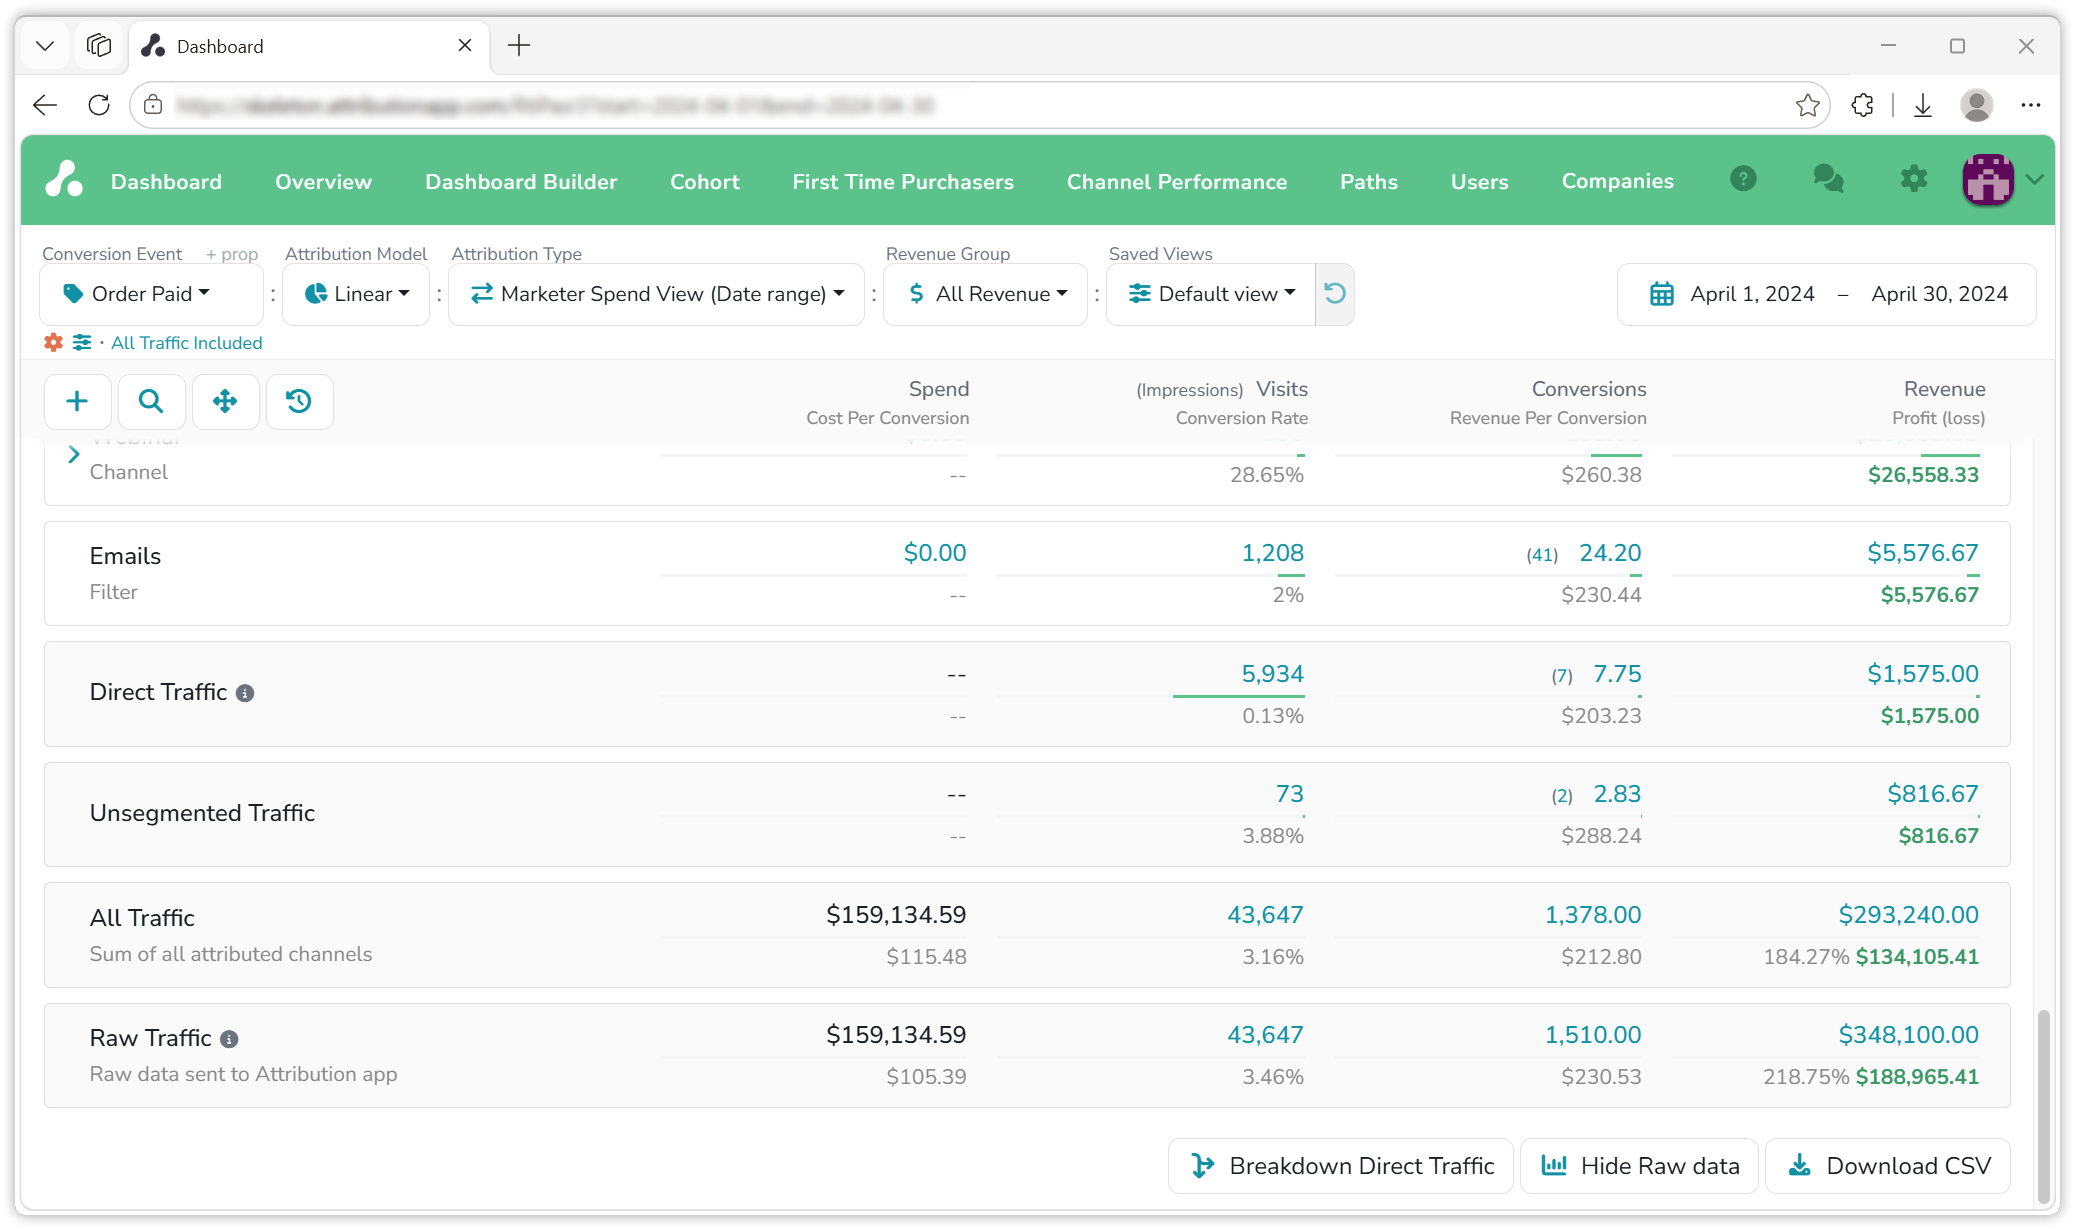Click the move/reorder arrows button
This screenshot has height=1230, width=2075.
[225, 401]
